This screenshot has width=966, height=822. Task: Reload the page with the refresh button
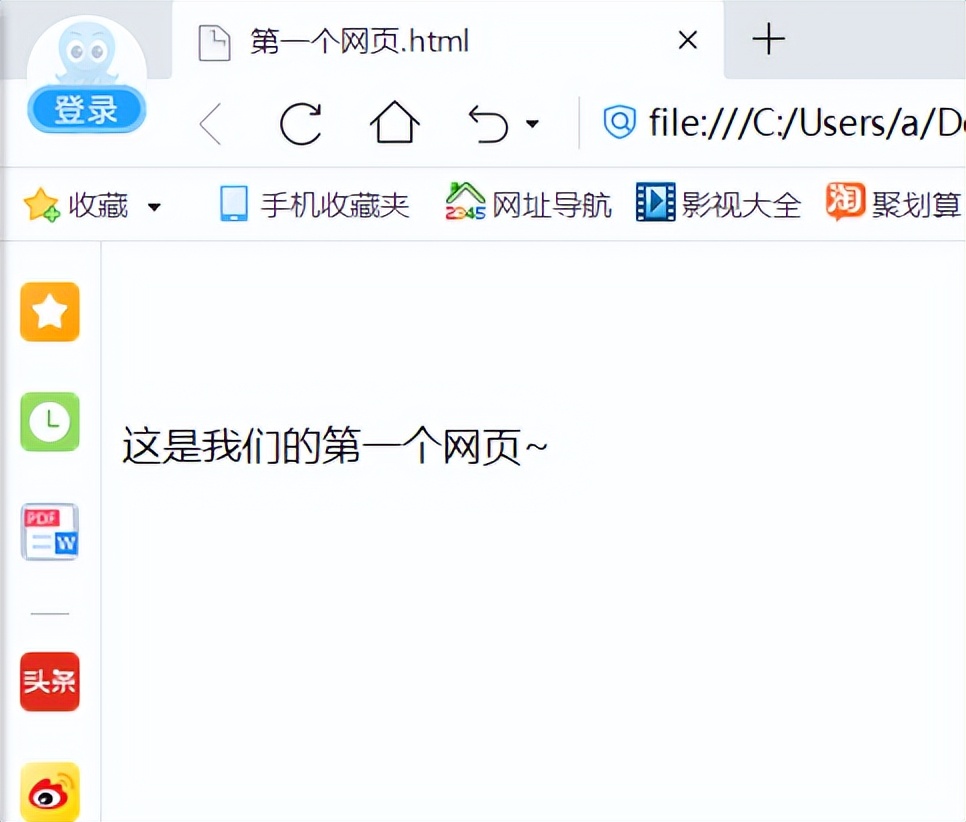point(299,122)
